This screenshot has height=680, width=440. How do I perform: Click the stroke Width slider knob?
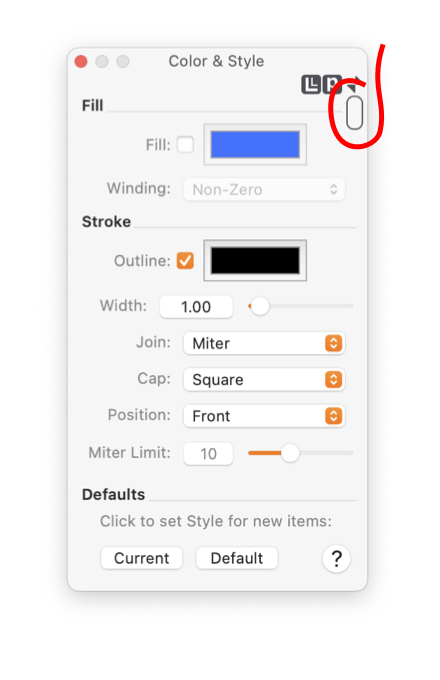pos(260,306)
